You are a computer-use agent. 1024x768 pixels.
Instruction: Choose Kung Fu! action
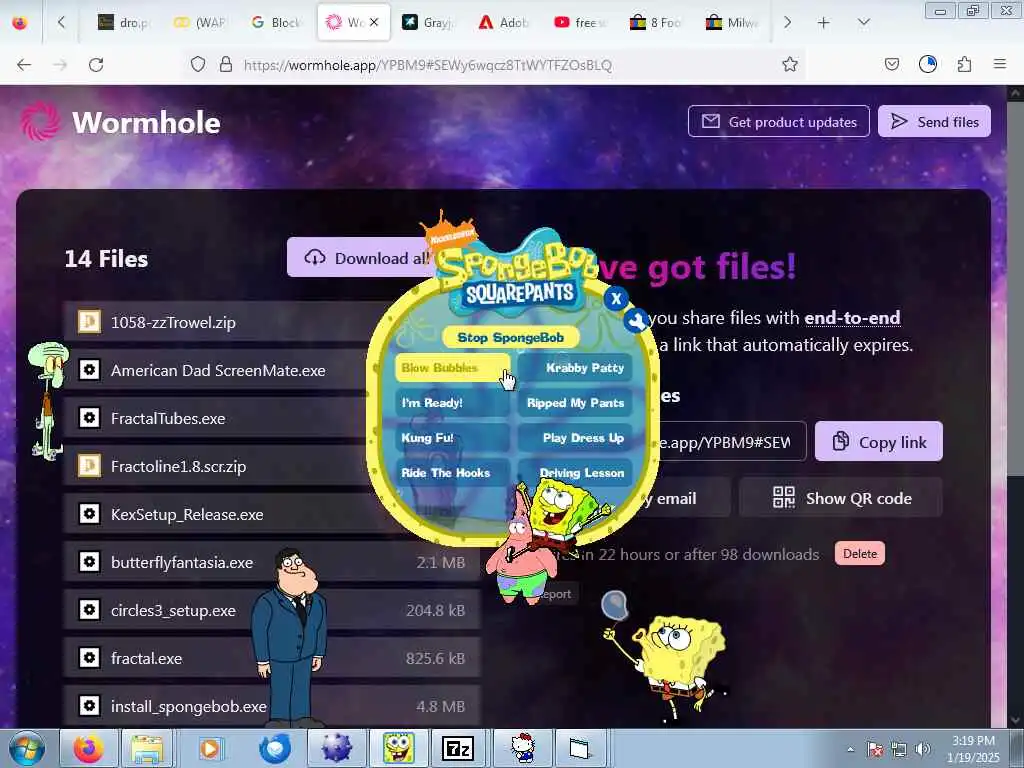(452, 438)
